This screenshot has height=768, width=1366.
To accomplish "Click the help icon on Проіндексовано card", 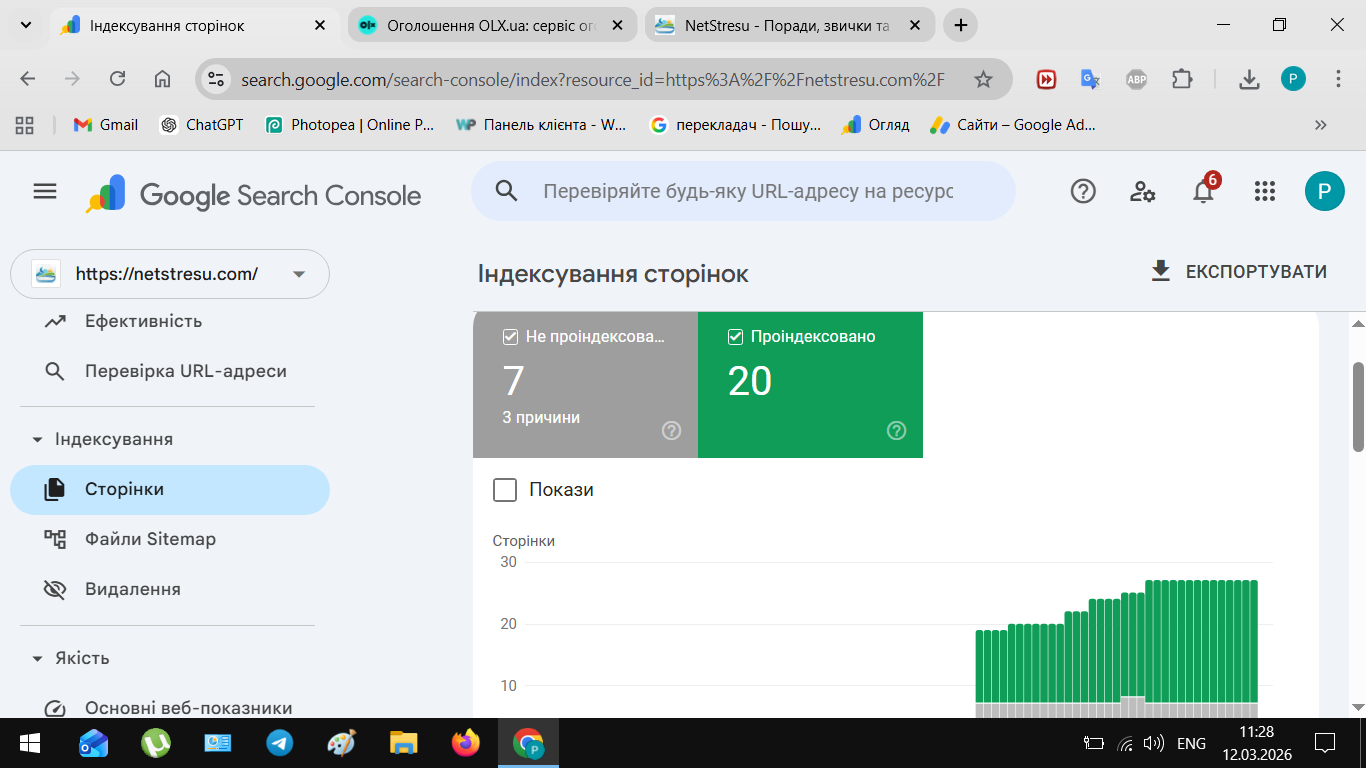I will coord(897,431).
